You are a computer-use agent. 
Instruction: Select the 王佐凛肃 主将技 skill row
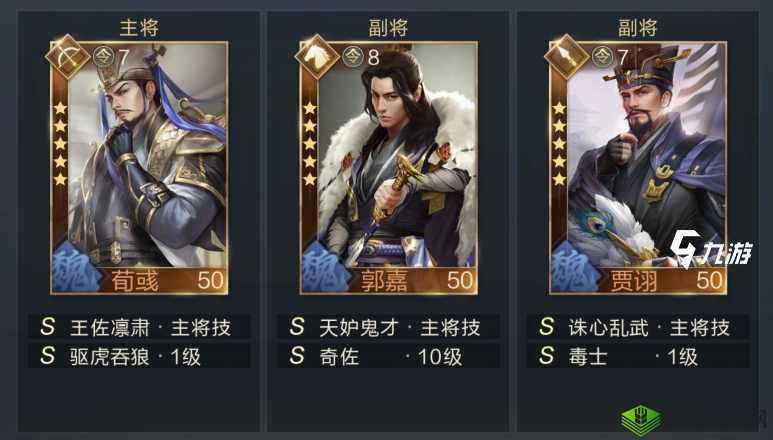pyautogui.click(x=139, y=327)
